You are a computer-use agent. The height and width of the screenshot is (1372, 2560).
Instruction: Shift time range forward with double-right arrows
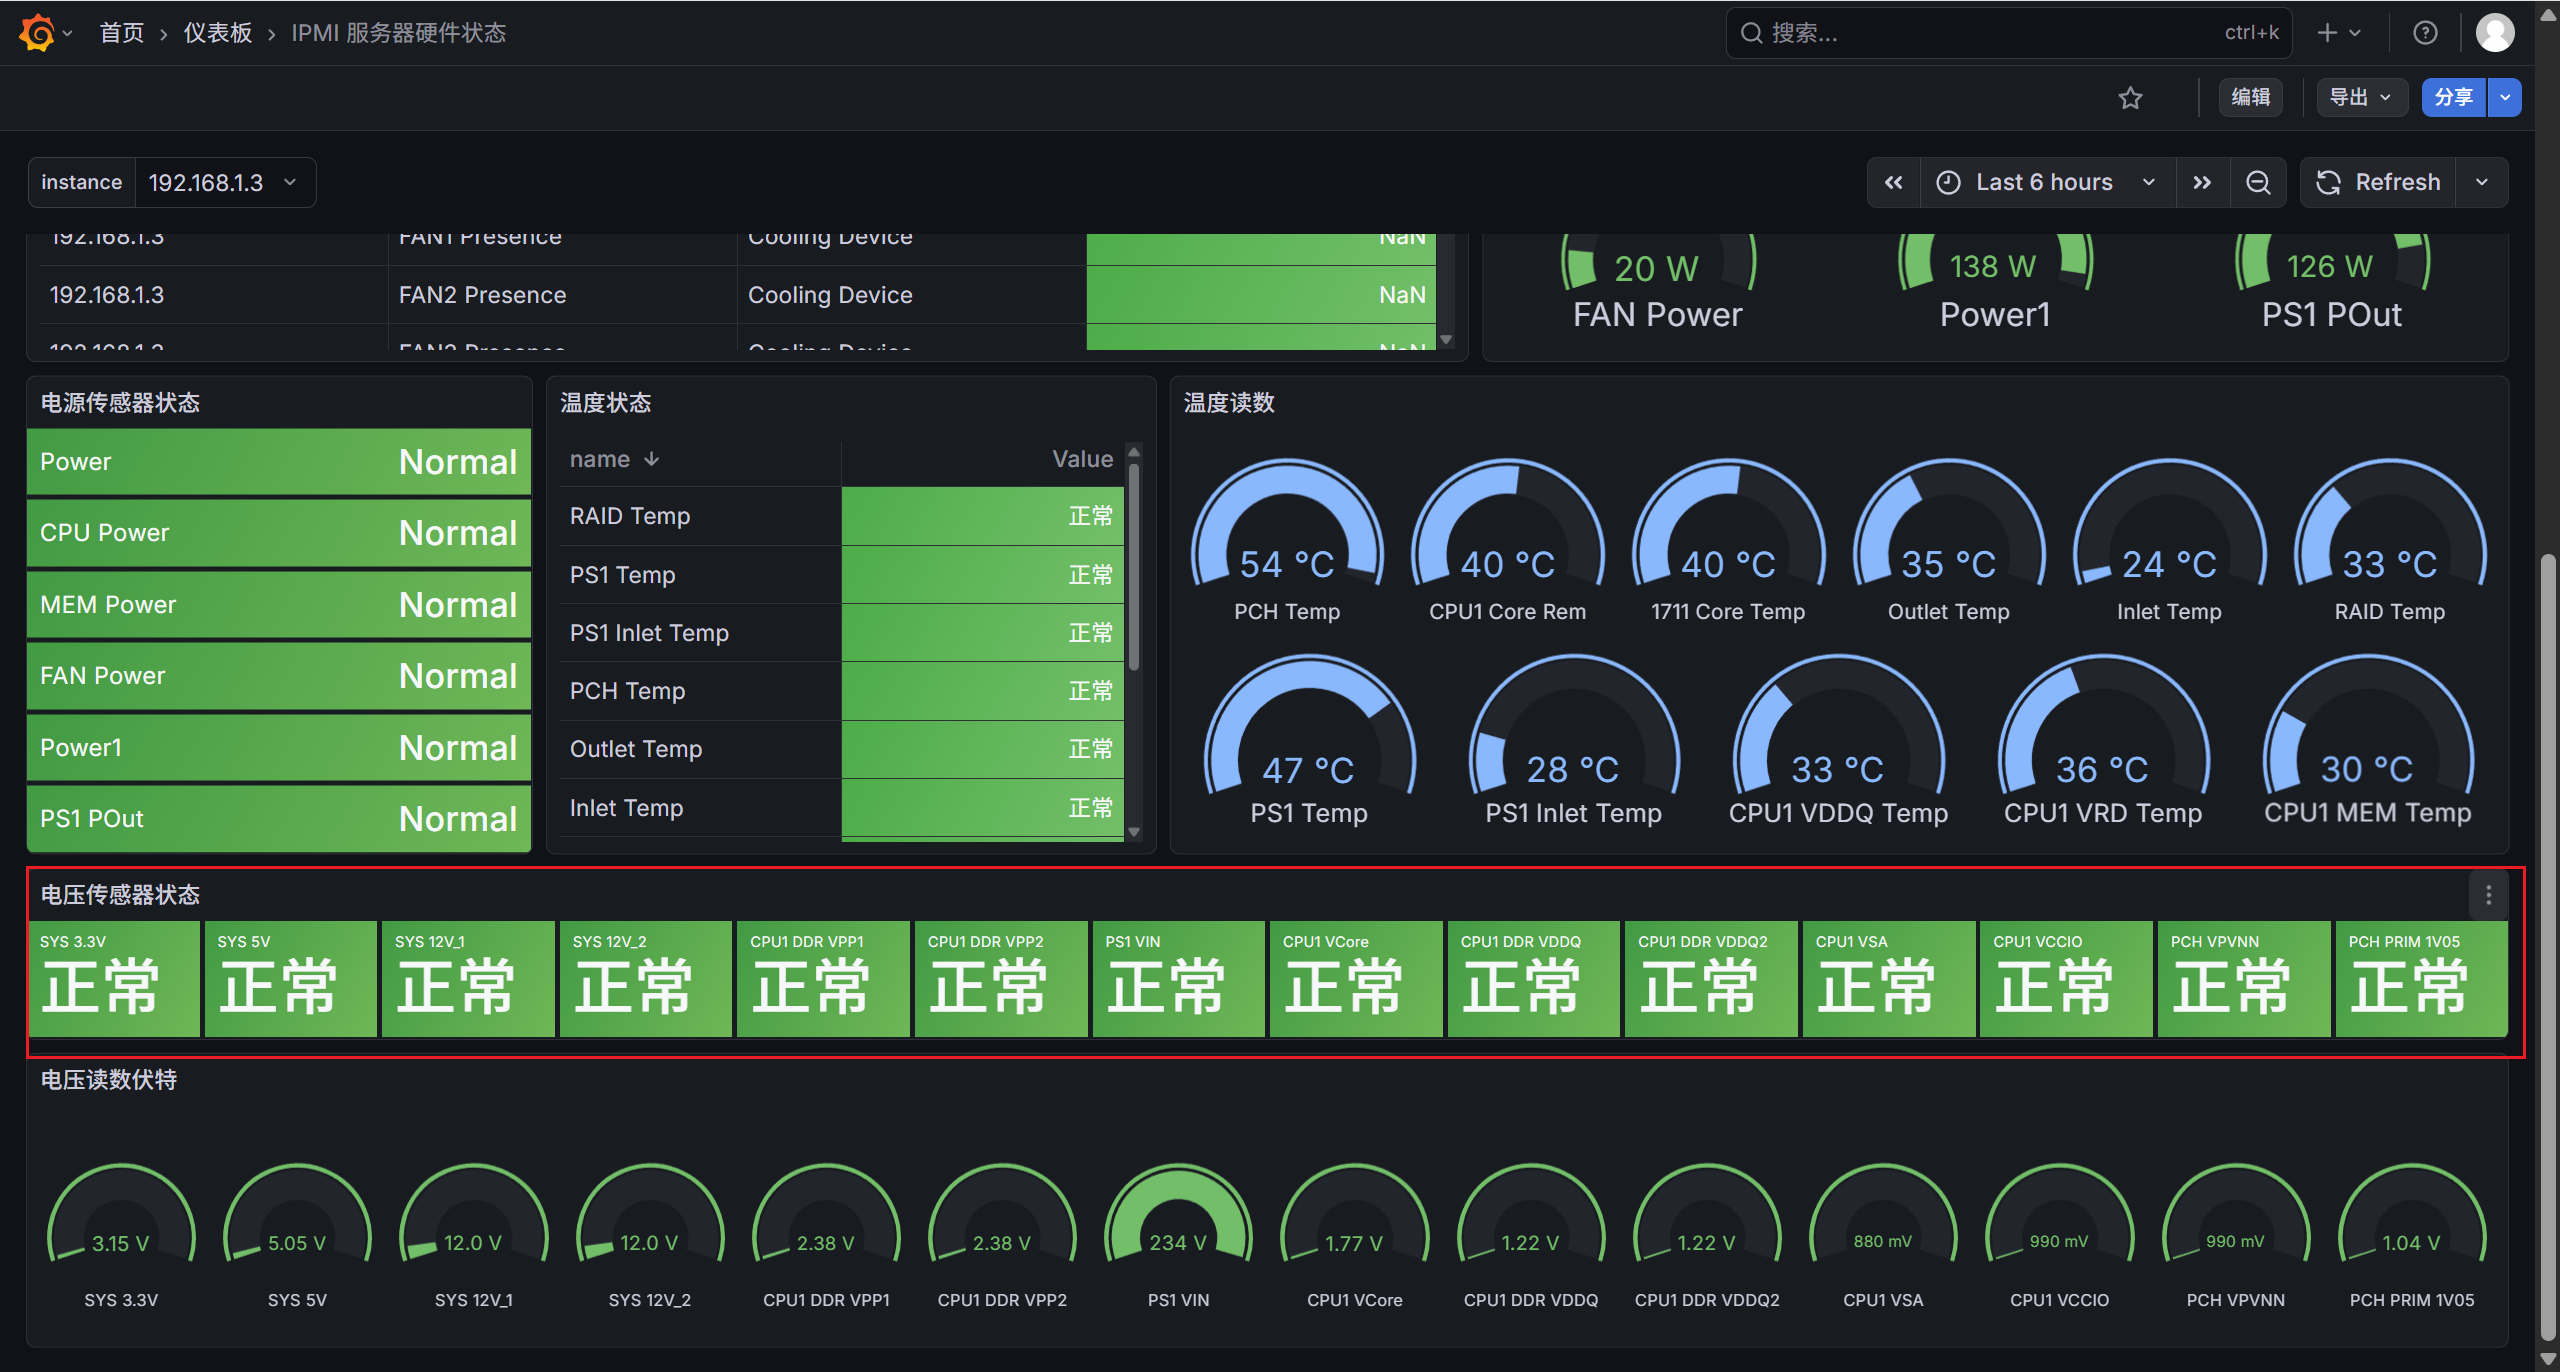(2202, 182)
